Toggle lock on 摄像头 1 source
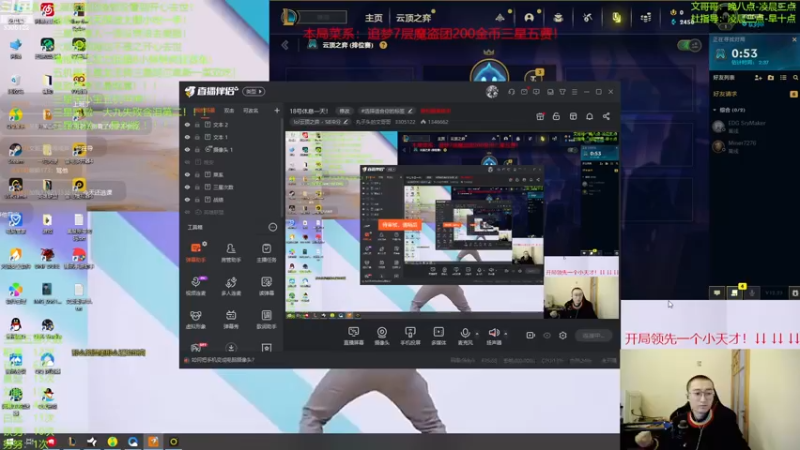 tap(197, 149)
